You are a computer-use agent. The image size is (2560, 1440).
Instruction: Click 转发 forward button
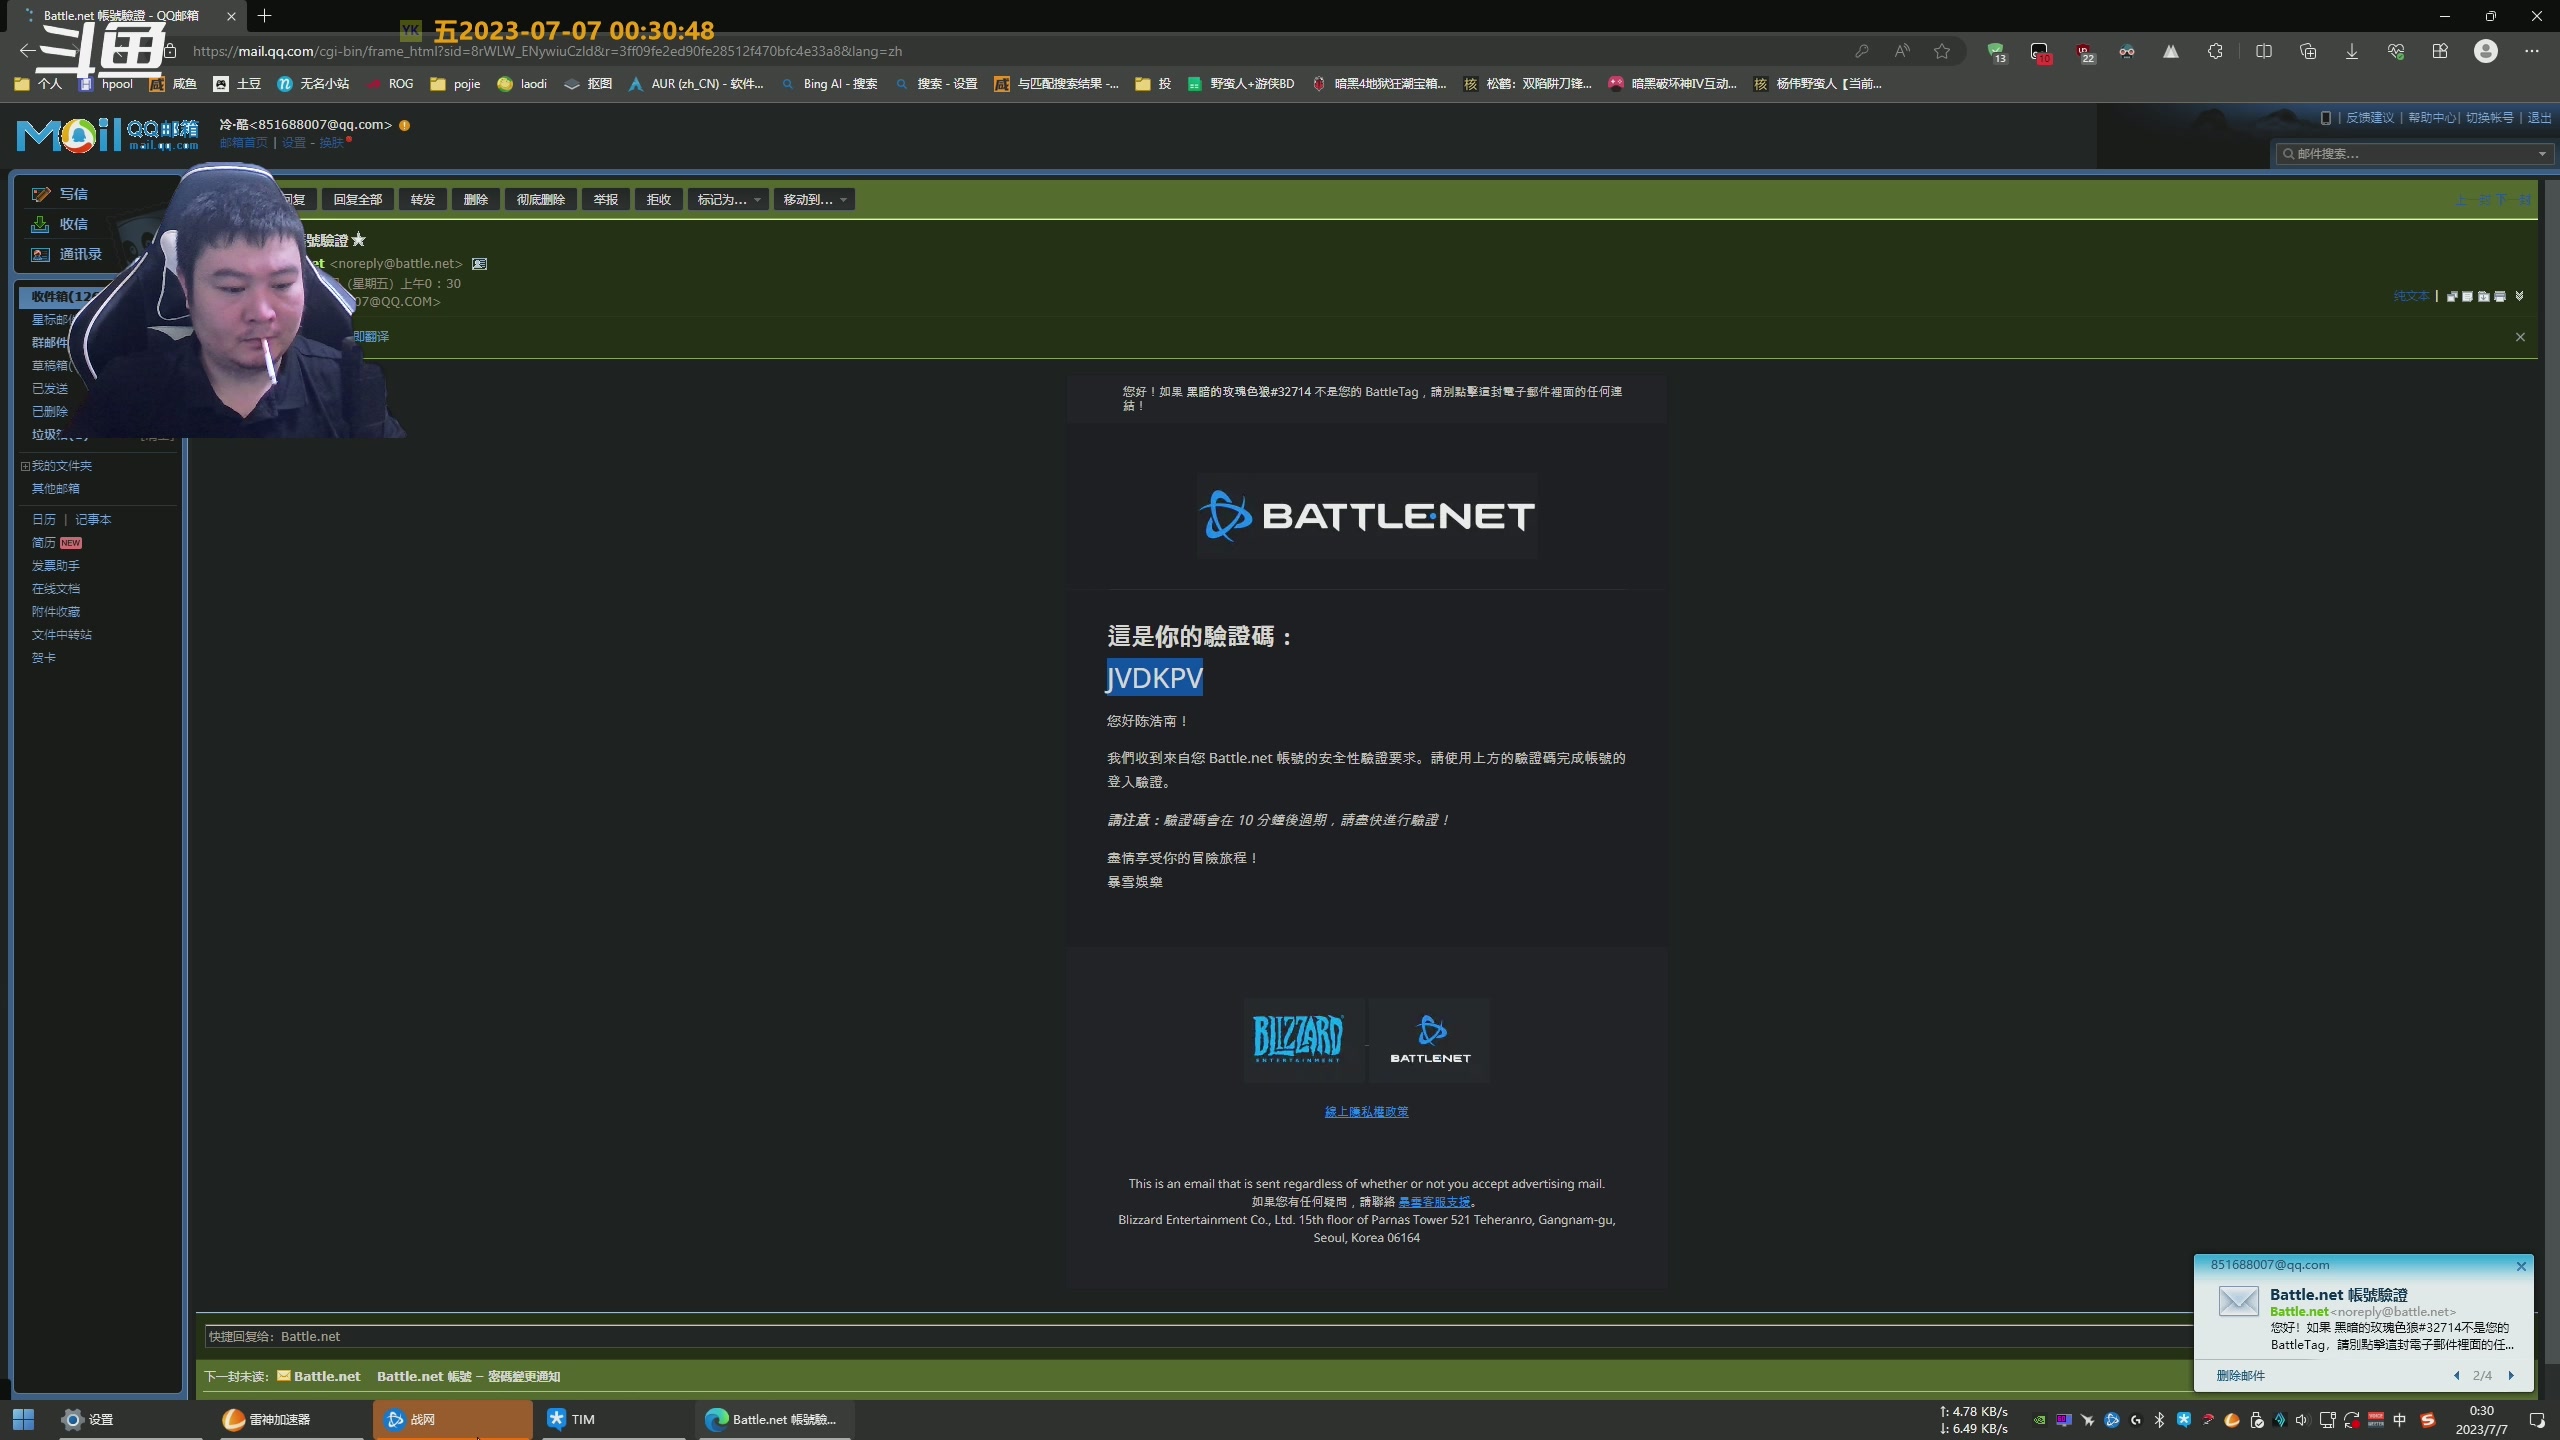[423, 200]
